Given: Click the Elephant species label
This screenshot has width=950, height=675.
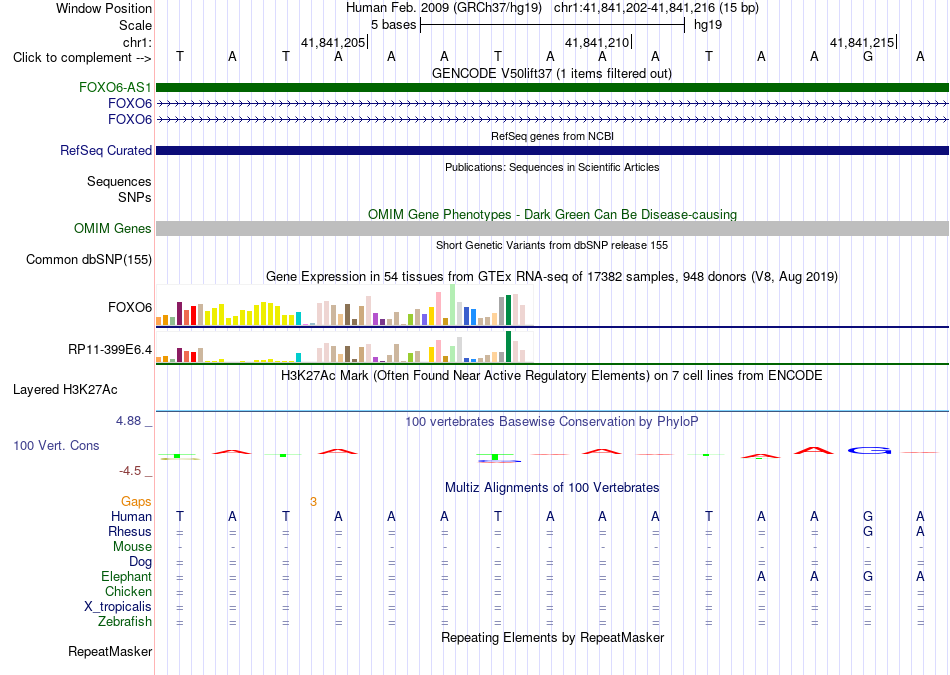Looking at the screenshot, I should click(x=127, y=577).
